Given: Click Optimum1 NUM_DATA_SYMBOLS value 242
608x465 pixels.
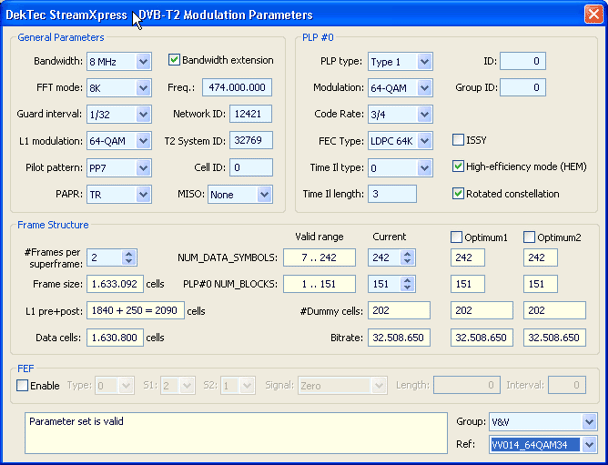Looking at the screenshot, I should pyautogui.click(x=468, y=258).
